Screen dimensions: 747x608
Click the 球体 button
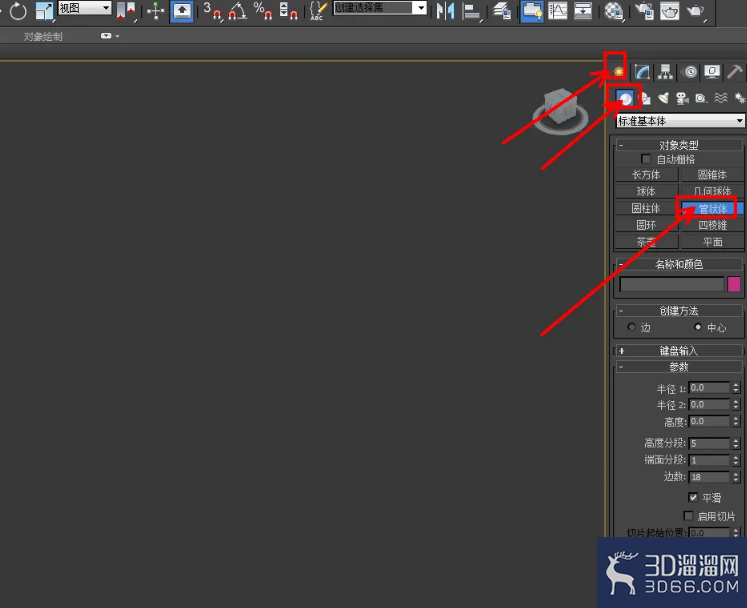pyautogui.click(x=646, y=191)
